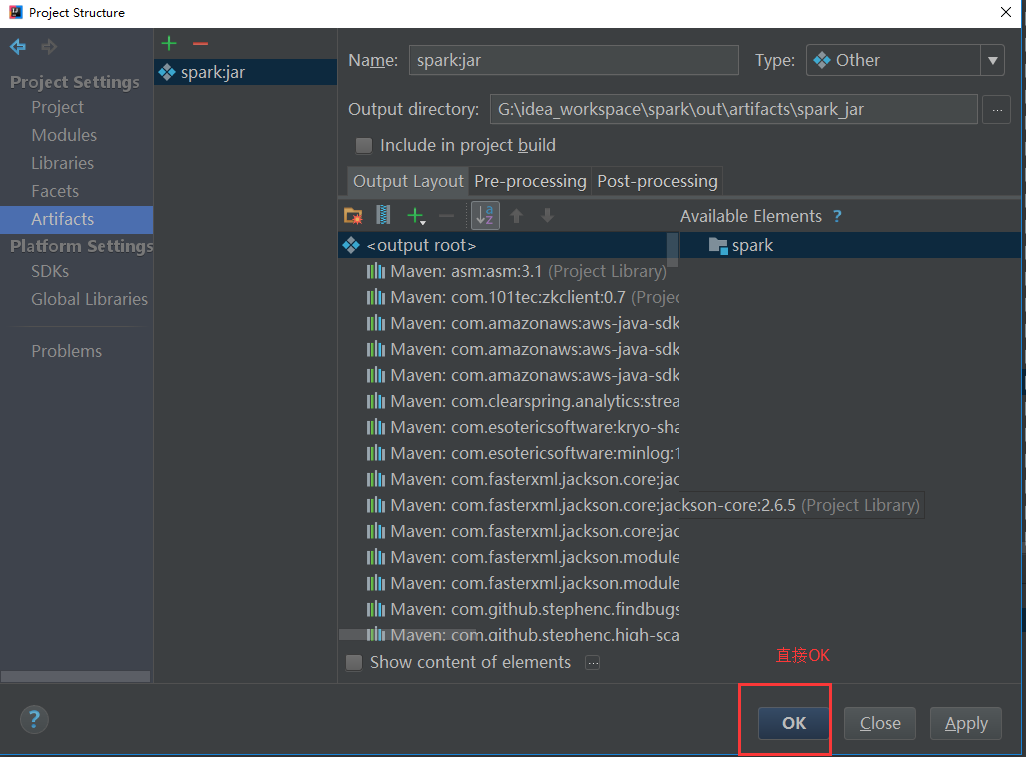This screenshot has height=757, width=1026.
Task: Click the output layout horizontal scrollbar
Action: tap(408, 634)
